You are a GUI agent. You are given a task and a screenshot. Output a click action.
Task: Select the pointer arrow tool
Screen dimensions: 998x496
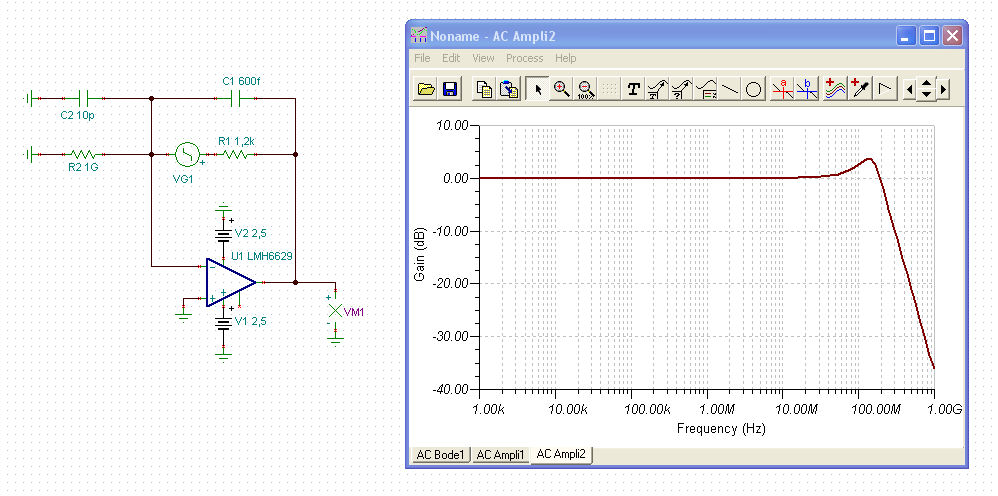pyautogui.click(x=538, y=89)
